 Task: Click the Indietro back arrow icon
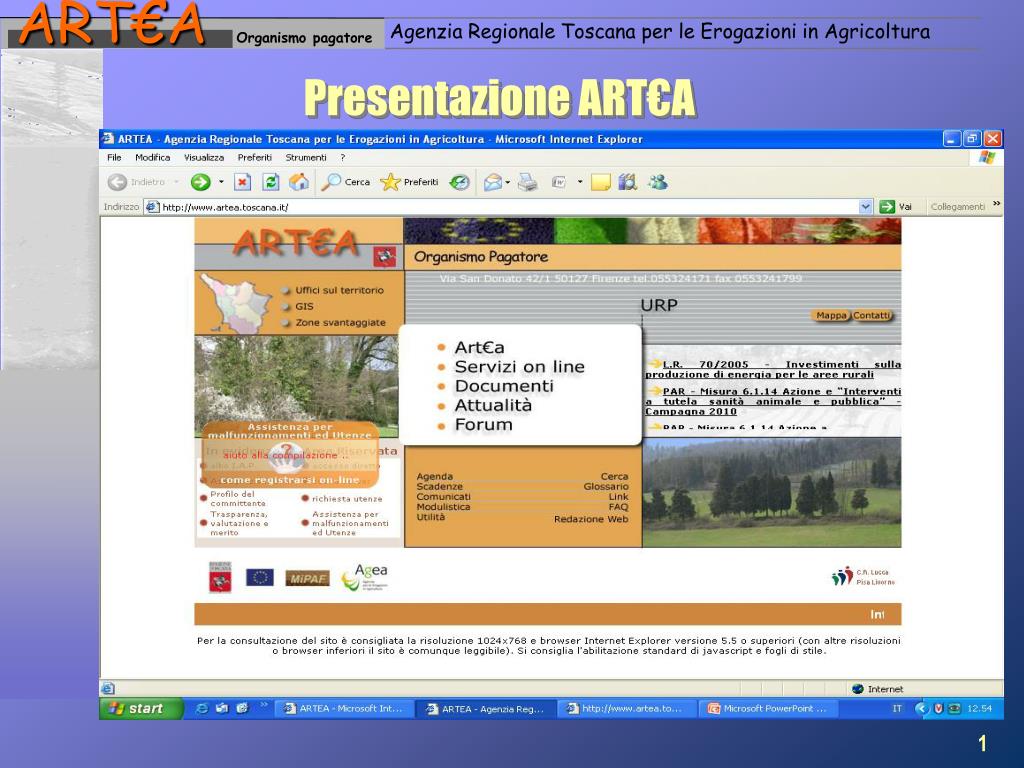[x=118, y=182]
